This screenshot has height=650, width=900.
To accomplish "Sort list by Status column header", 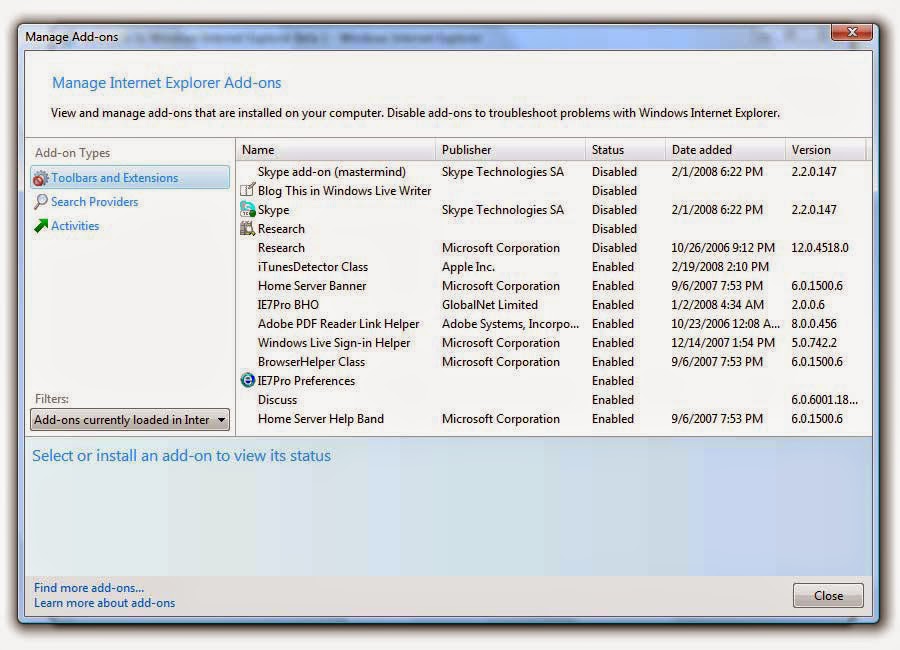I will [x=626, y=150].
